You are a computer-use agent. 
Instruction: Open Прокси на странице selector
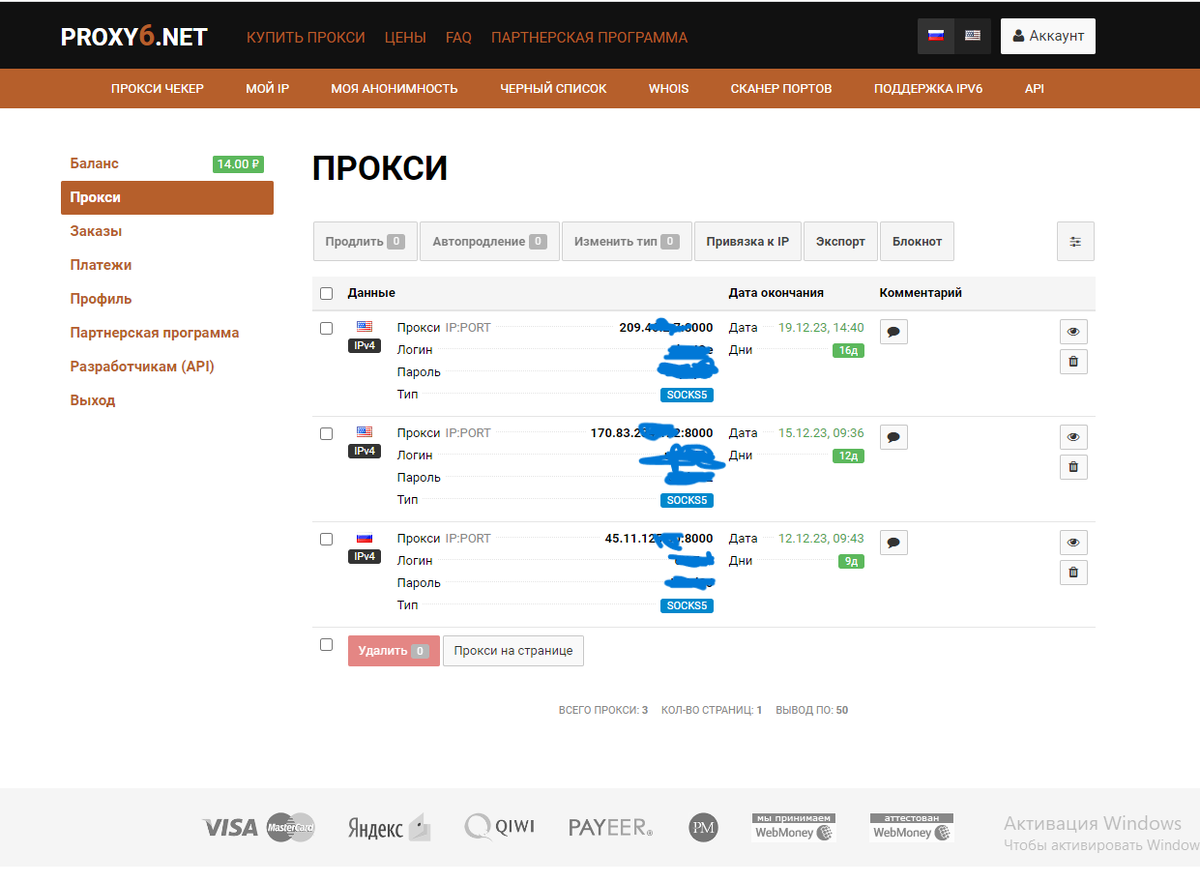tap(513, 650)
